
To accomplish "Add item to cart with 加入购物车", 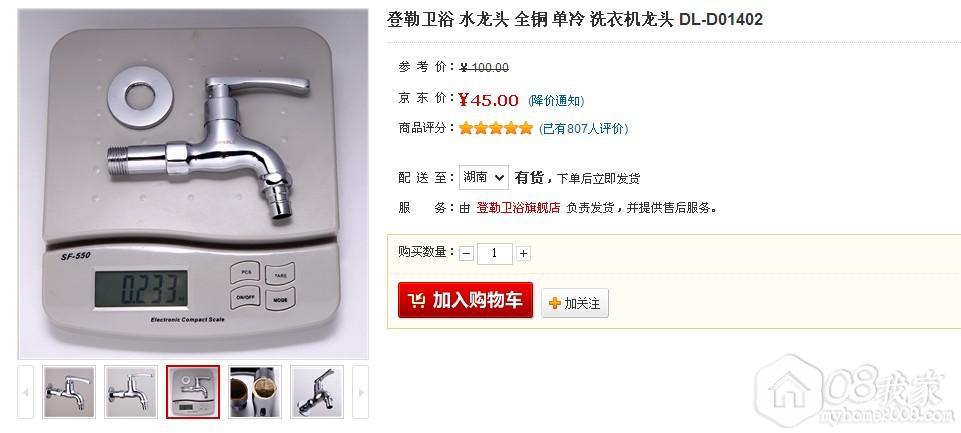I will [465, 300].
